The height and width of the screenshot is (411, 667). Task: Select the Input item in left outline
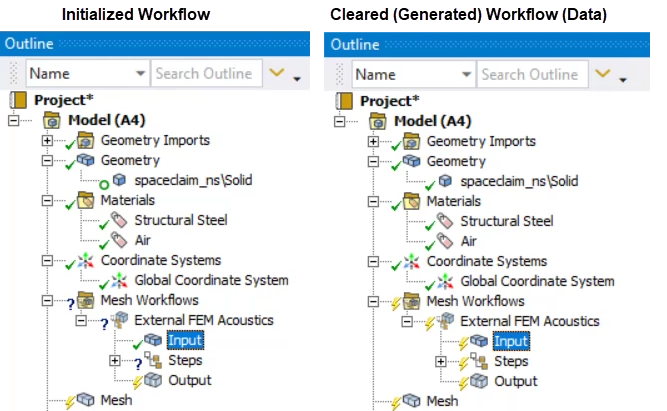point(185,341)
